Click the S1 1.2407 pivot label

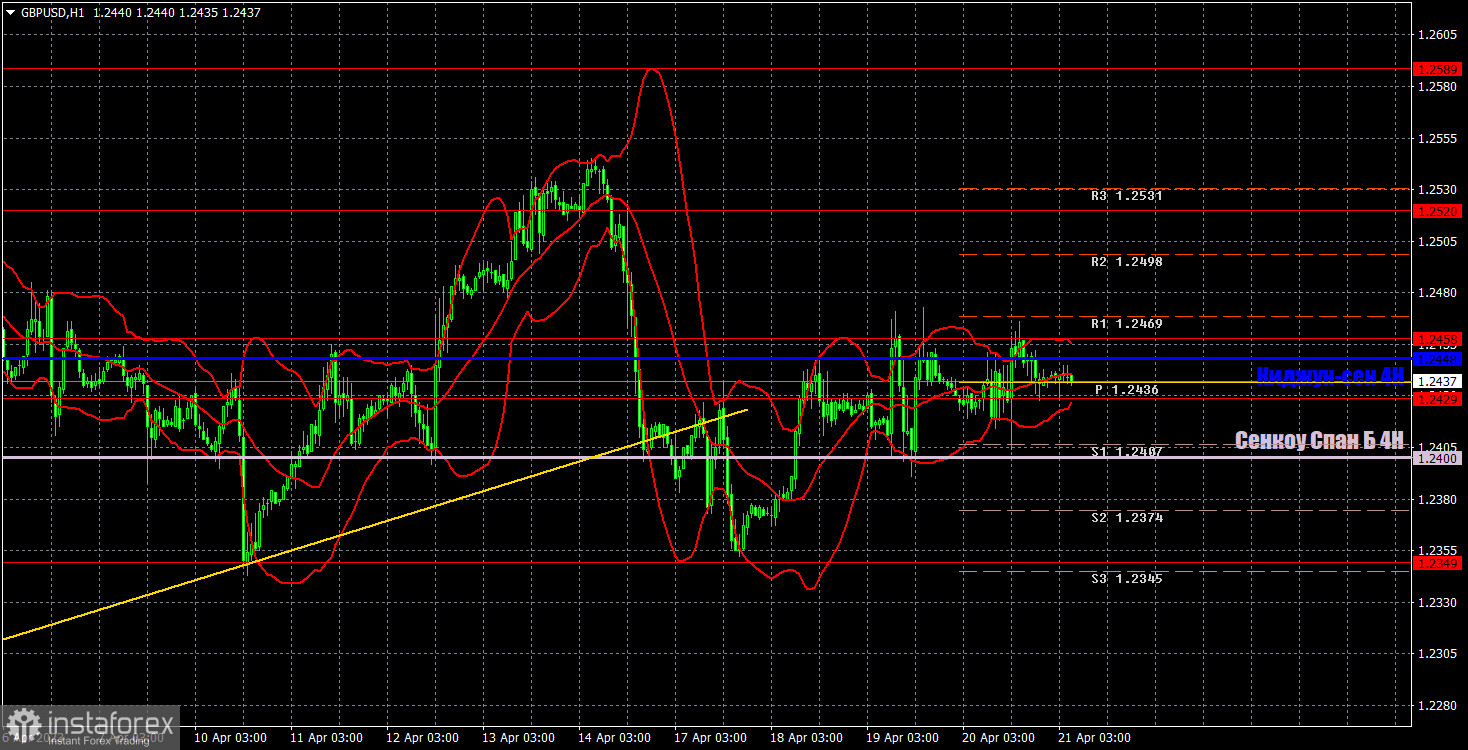click(1126, 452)
